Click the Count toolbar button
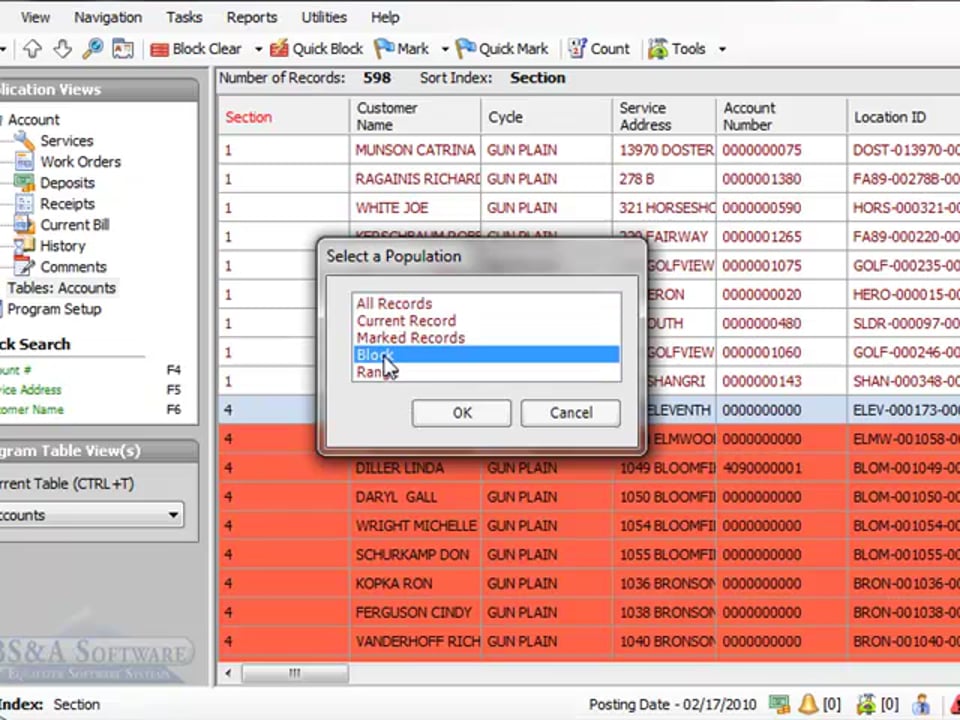Viewport: 960px width, 720px height. pos(599,49)
